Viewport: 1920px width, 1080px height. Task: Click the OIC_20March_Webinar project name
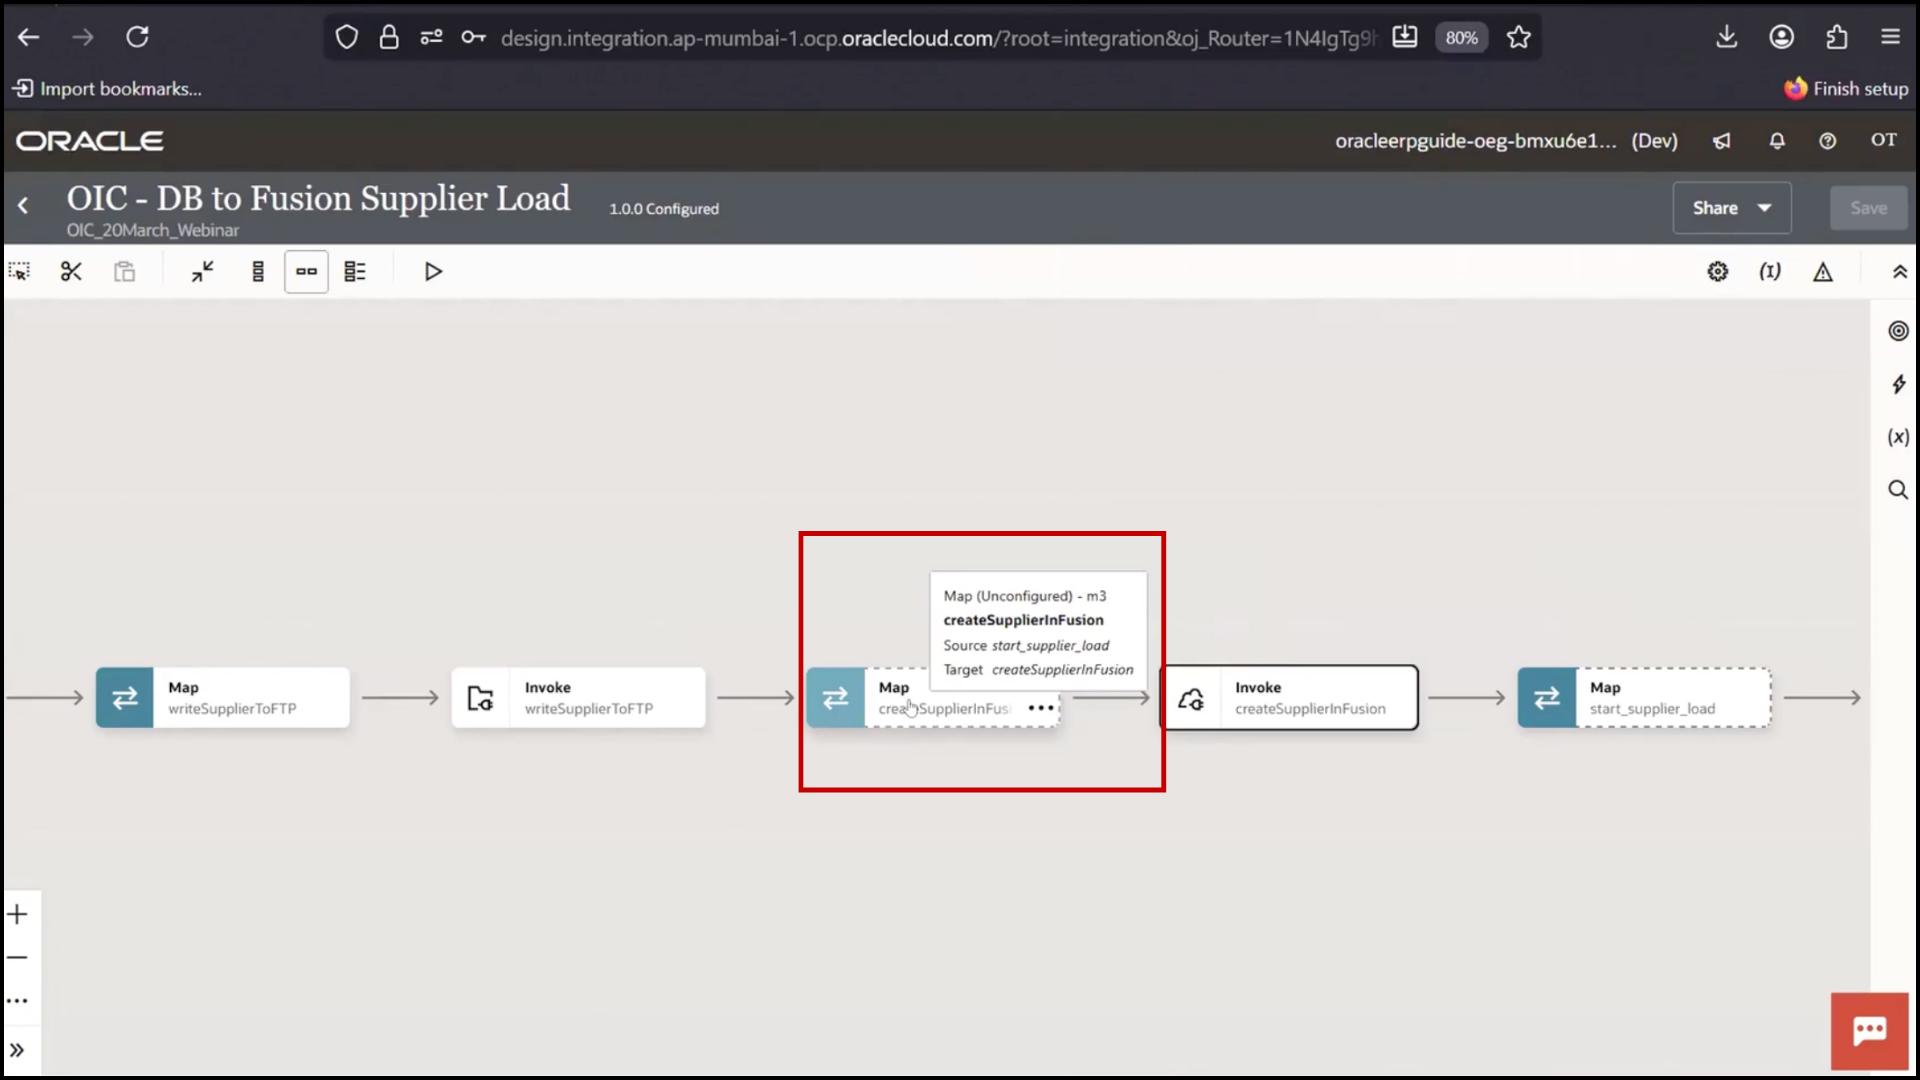(153, 230)
